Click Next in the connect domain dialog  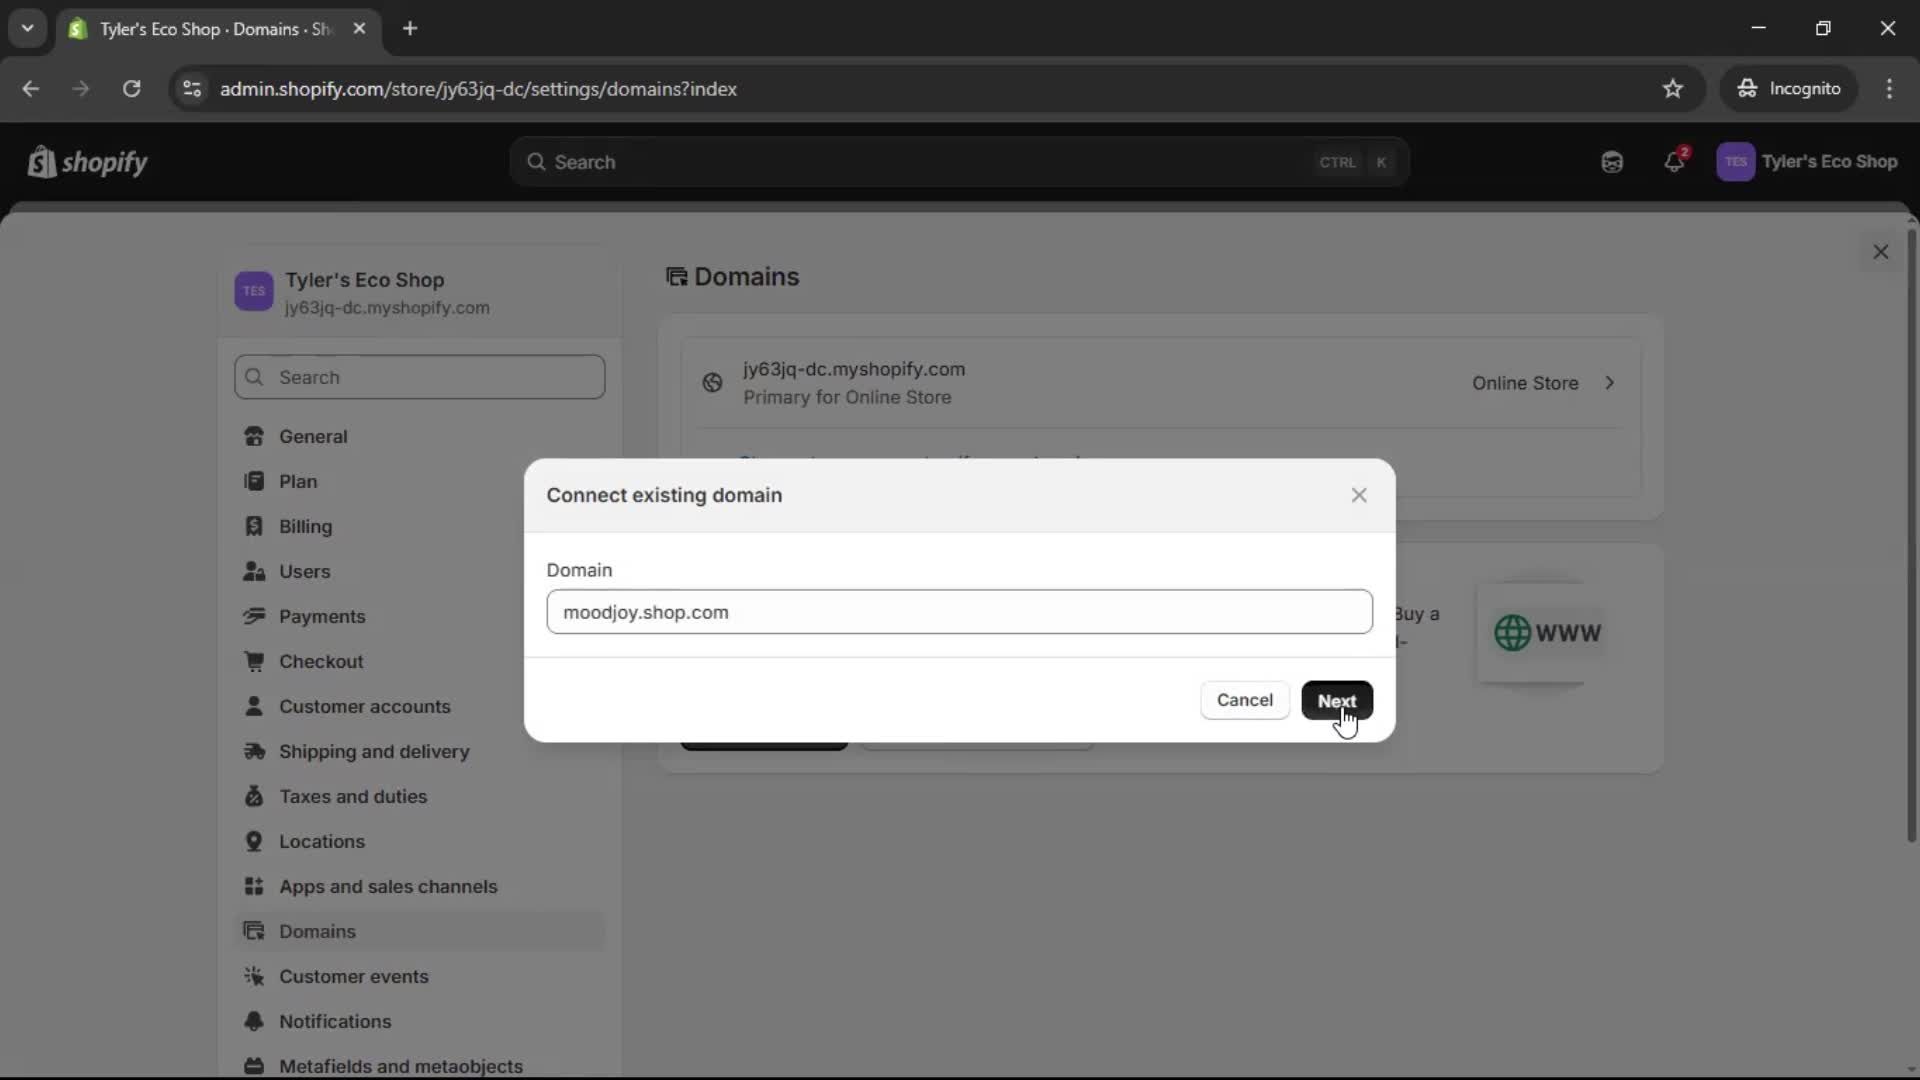[1338, 700]
